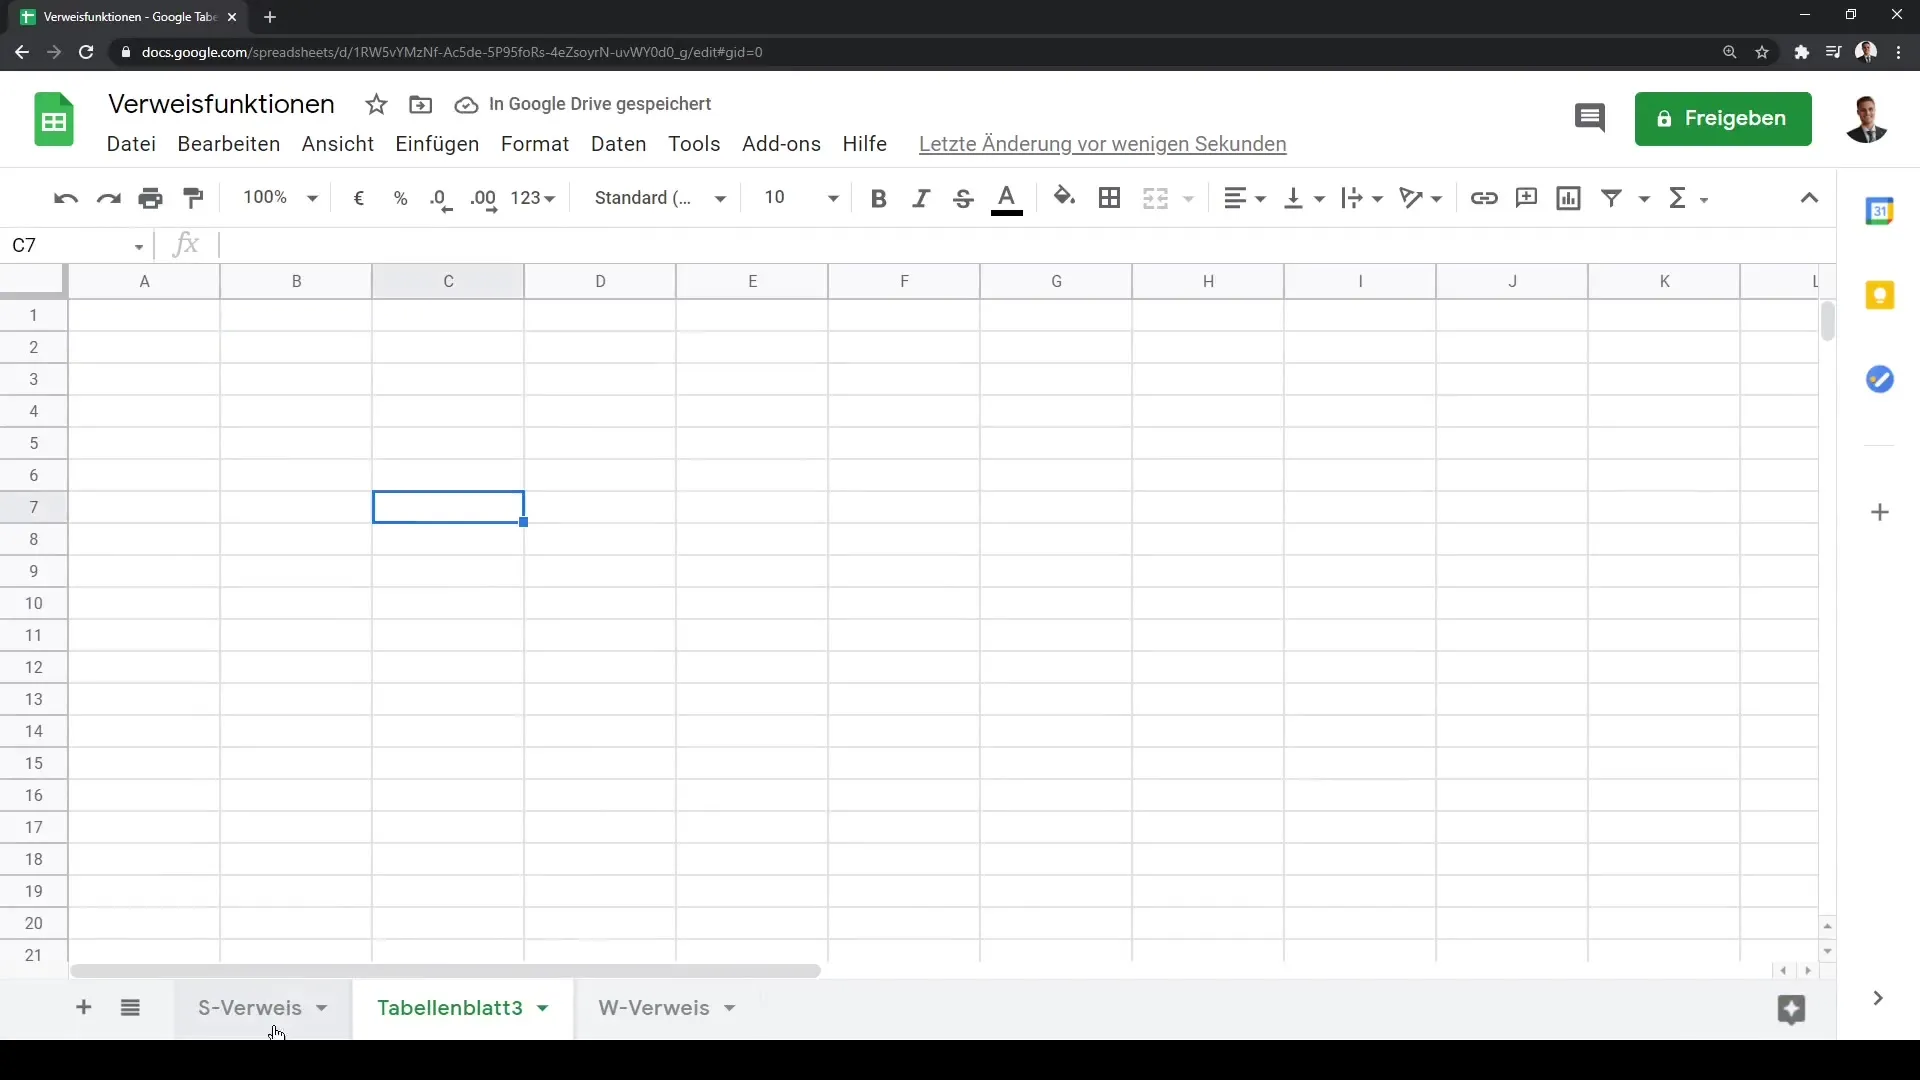This screenshot has height=1080, width=1920.
Task: Format as percent
Action: point(401,198)
